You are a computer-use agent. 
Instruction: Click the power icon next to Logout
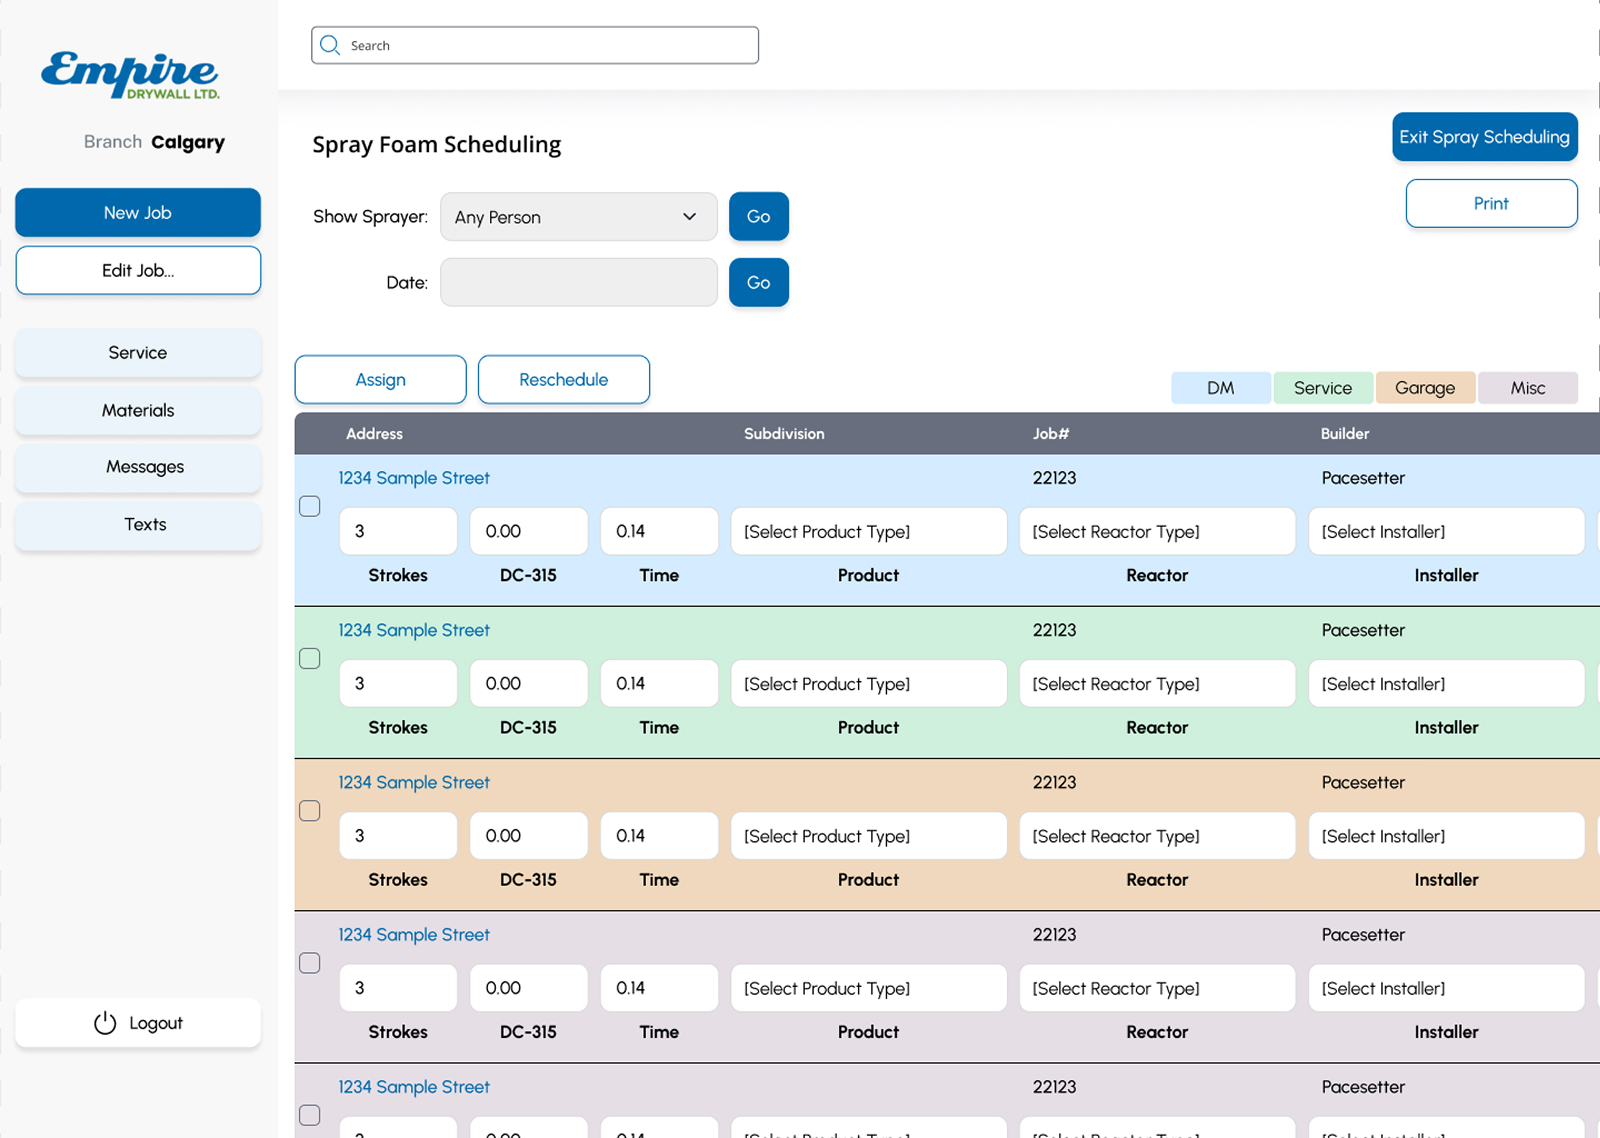104,1023
